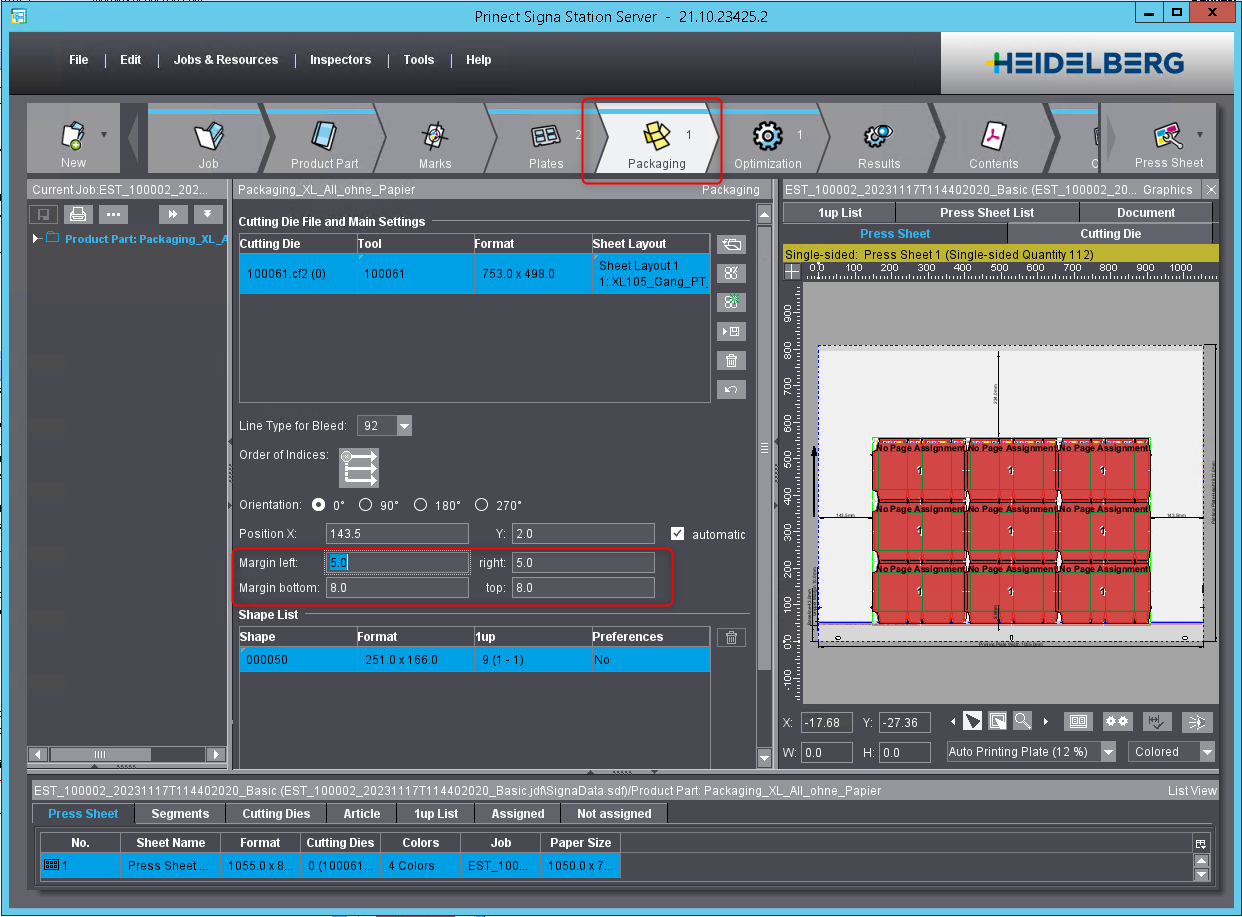Select the 0° orientation radio button

point(319,505)
